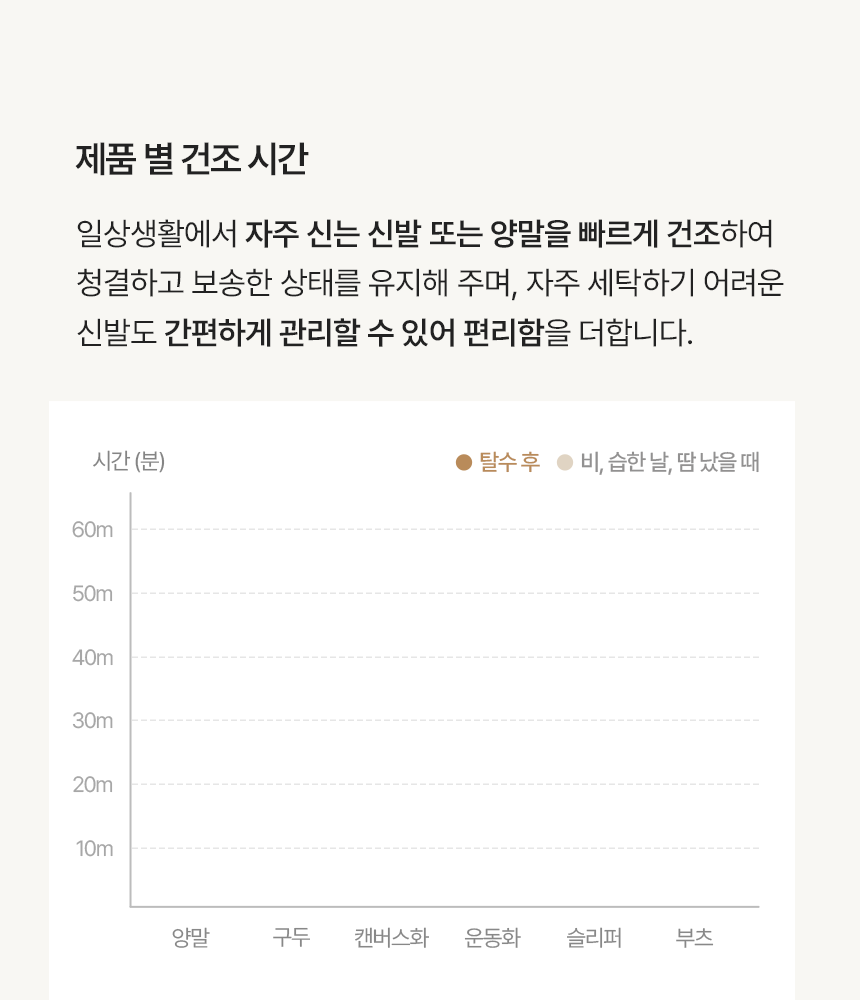Viewport: 860px width, 1000px height.
Task: Click the beige legend dot for 비, 습한 날
Action: pos(565,462)
